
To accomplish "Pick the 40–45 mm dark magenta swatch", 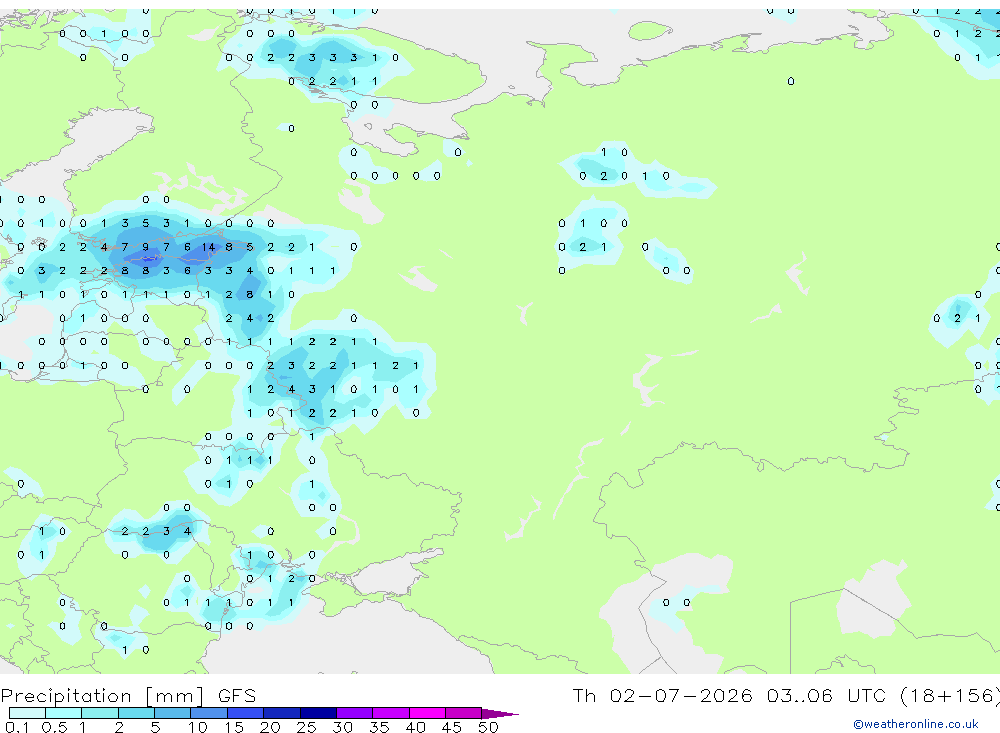I will pos(428,713).
